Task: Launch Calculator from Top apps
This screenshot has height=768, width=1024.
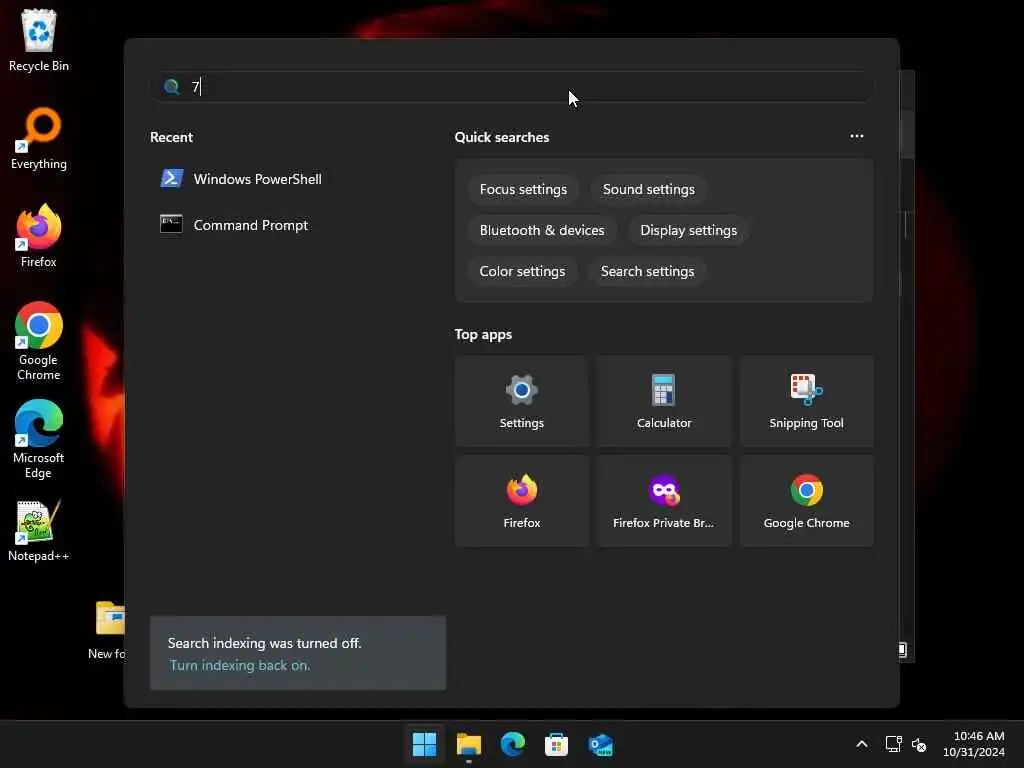Action: coord(664,402)
